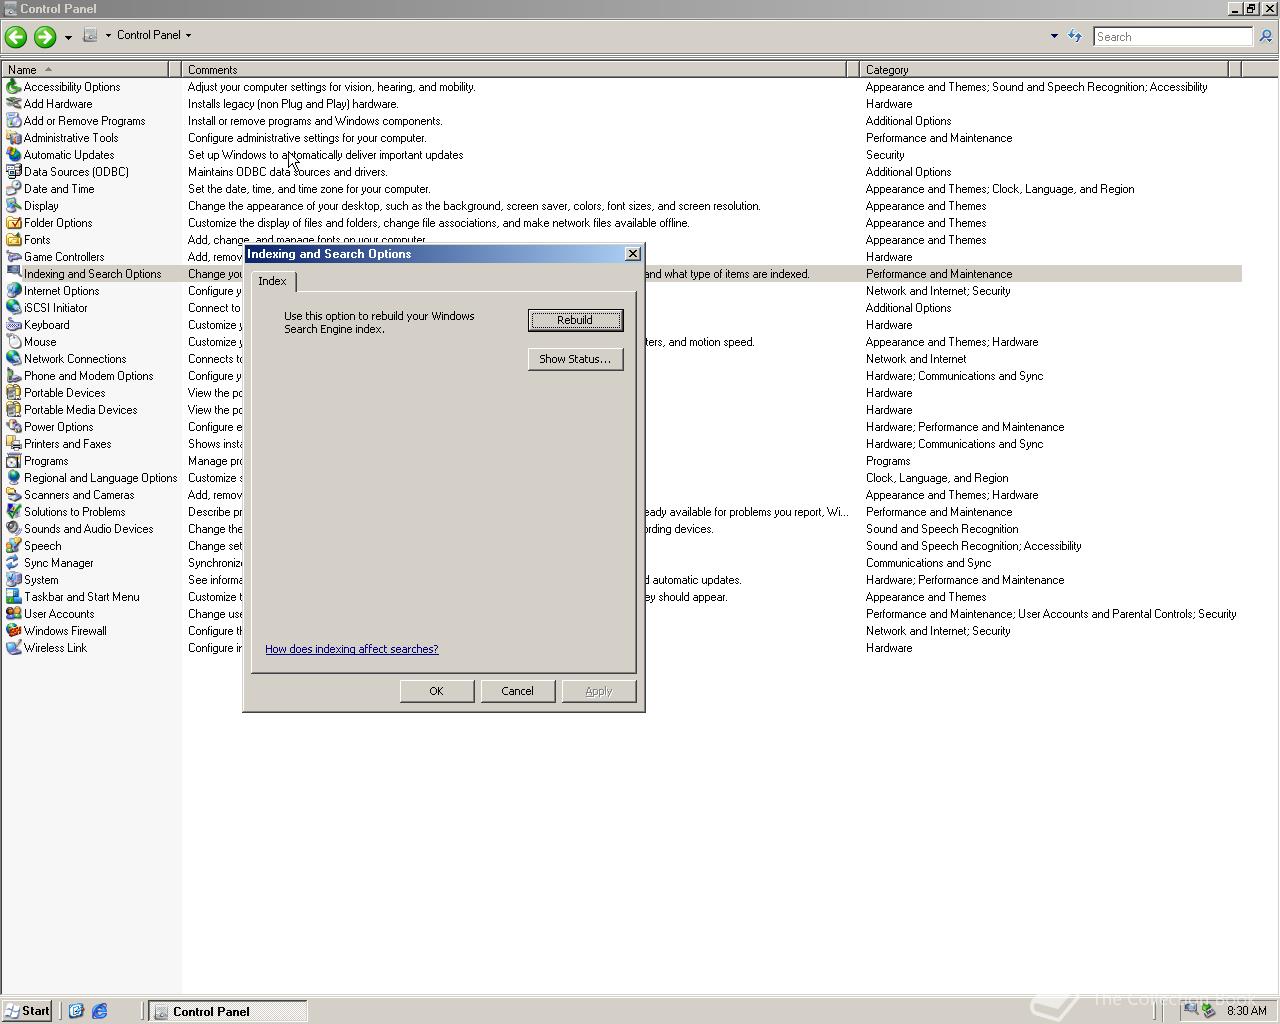Select the Portable Devices row

coord(622,393)
